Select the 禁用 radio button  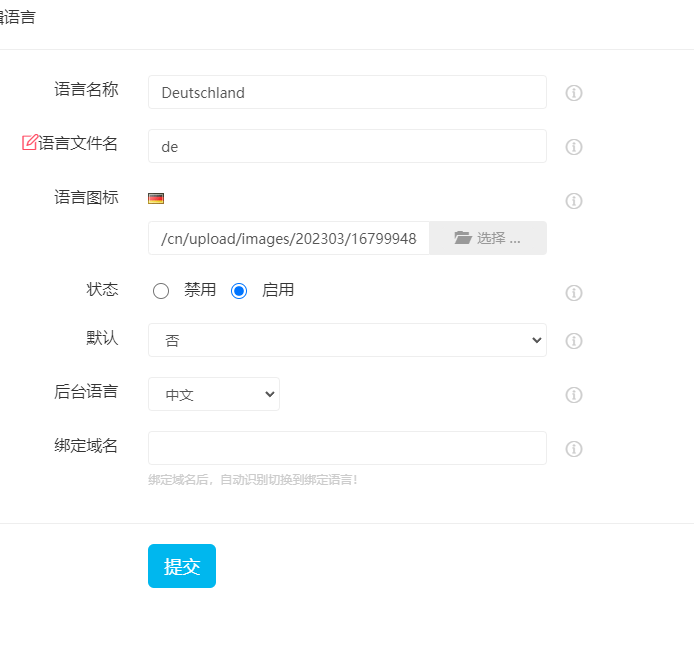click(x=161, y=291)
